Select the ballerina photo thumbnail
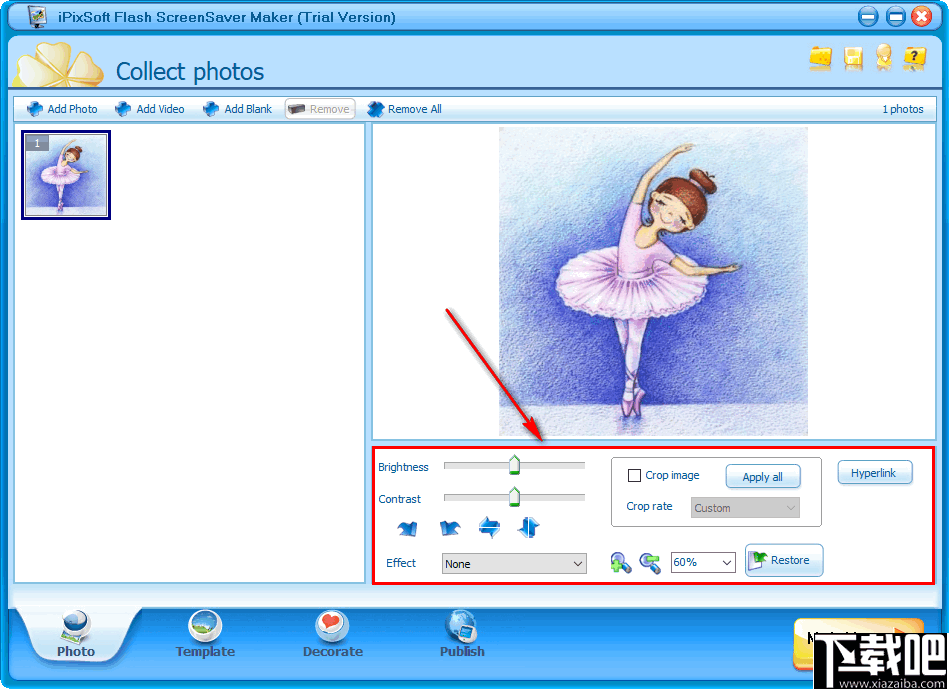The height and width of the screenshot is (689, 949). pos(66,176)
